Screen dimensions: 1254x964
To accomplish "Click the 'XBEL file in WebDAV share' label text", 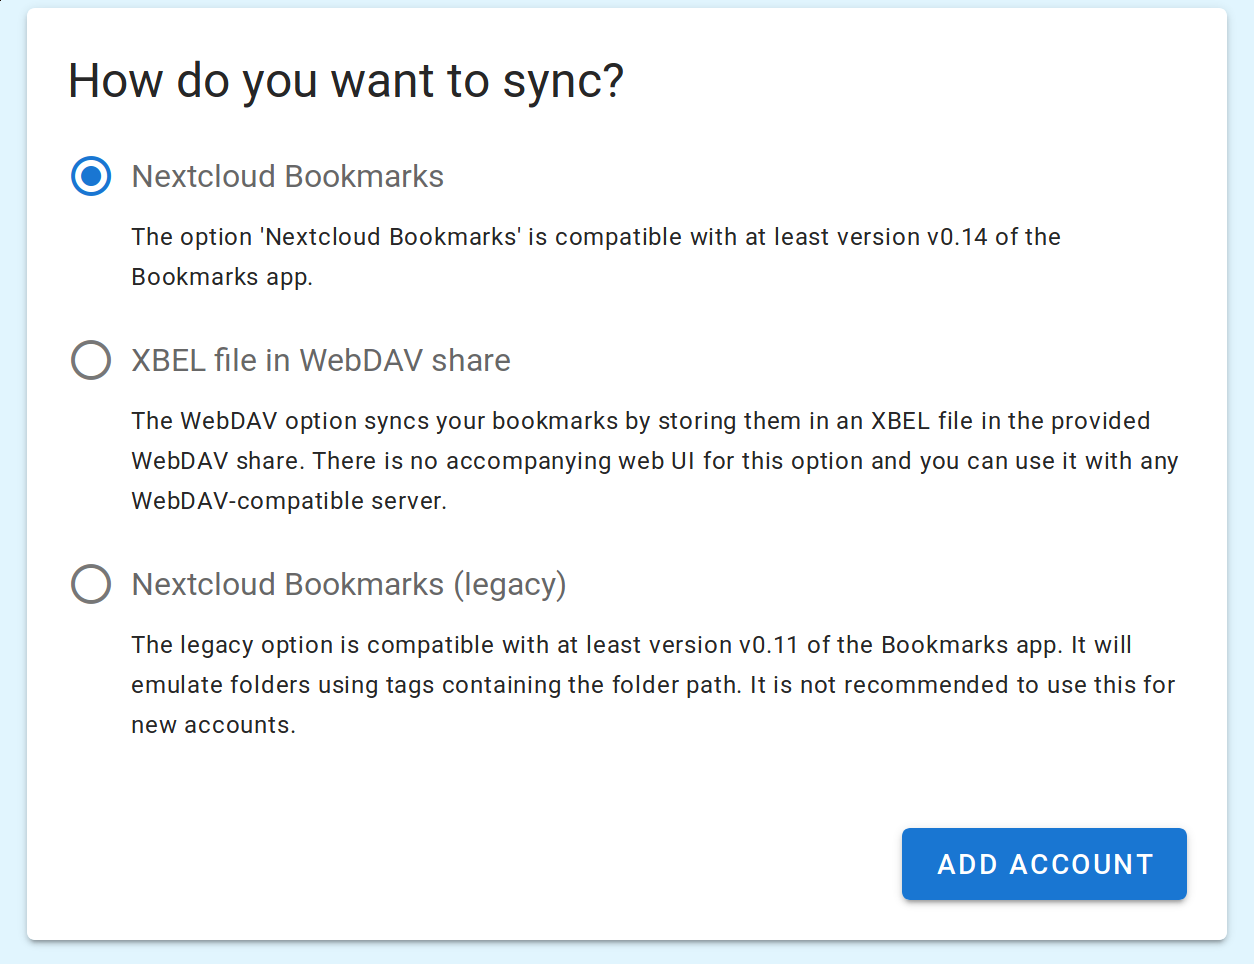I will 320,360.
